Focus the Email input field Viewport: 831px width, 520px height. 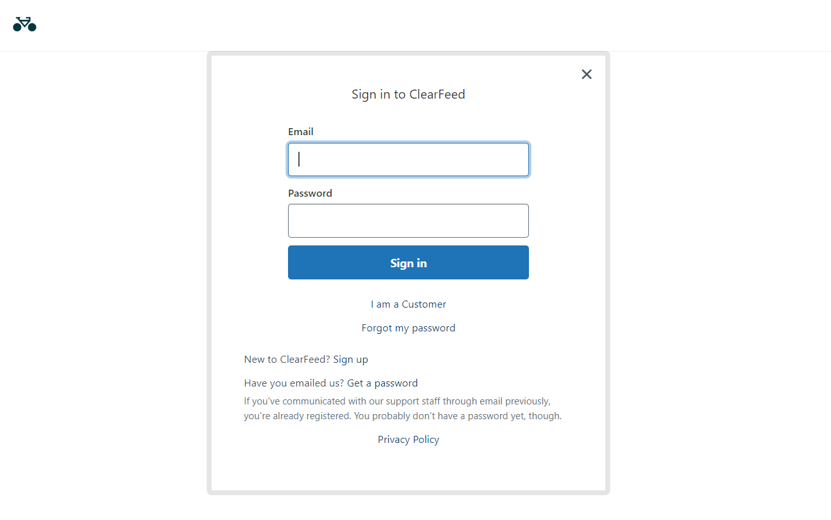tap(408, 160)
